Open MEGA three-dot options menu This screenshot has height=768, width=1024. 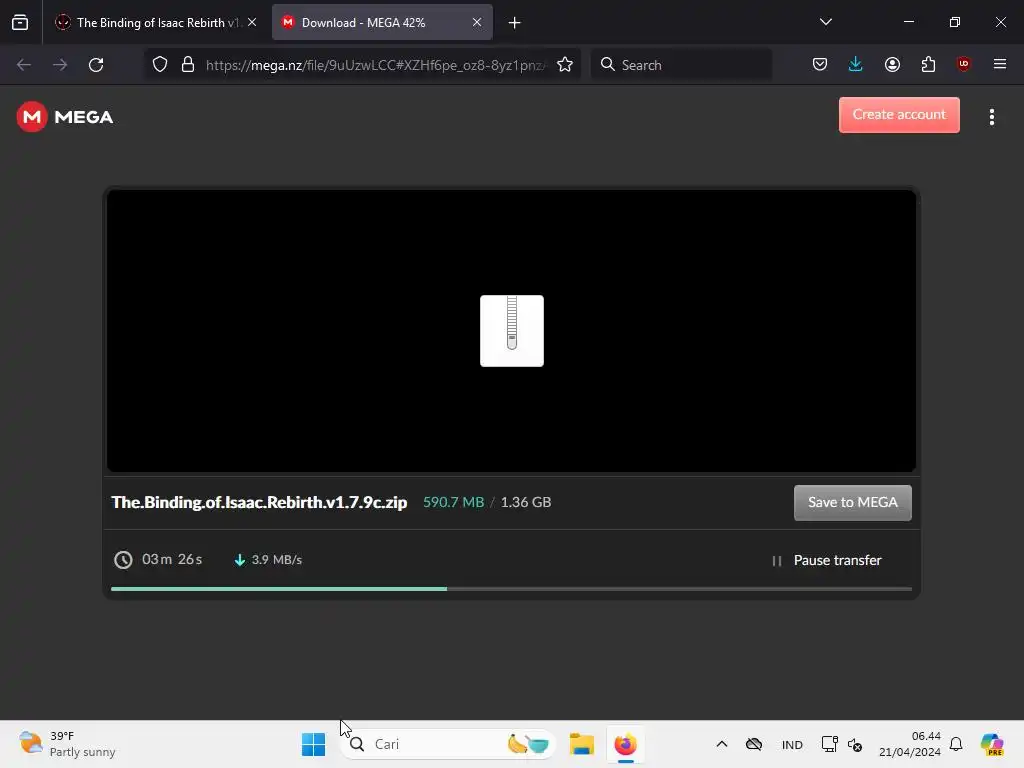[991, 117]
